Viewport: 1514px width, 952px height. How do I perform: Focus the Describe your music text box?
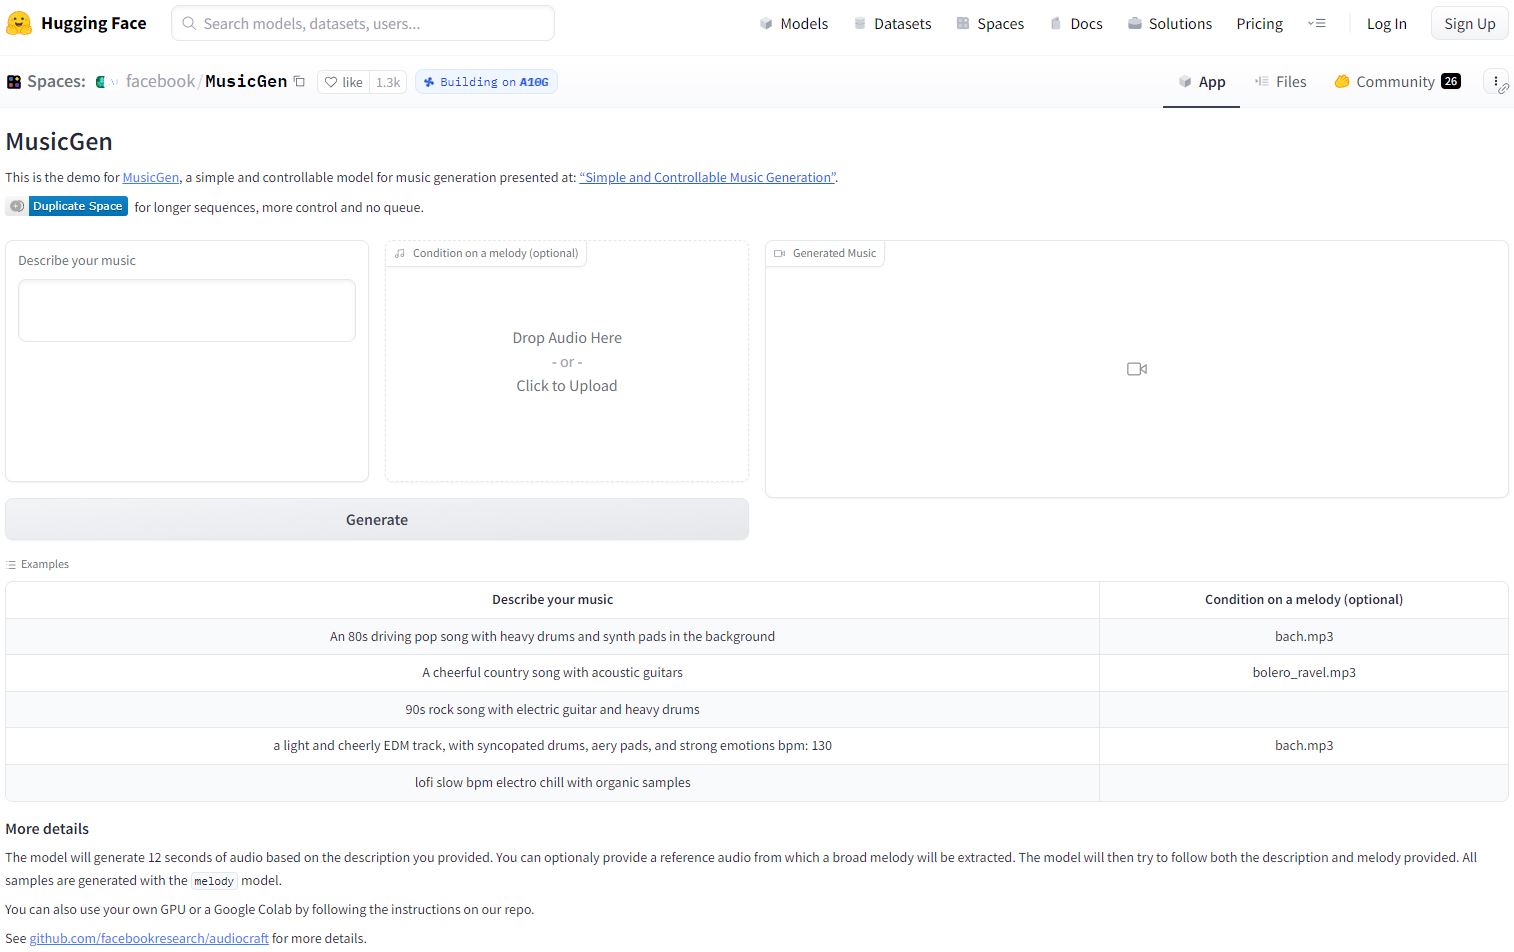[x=187, y=310]
